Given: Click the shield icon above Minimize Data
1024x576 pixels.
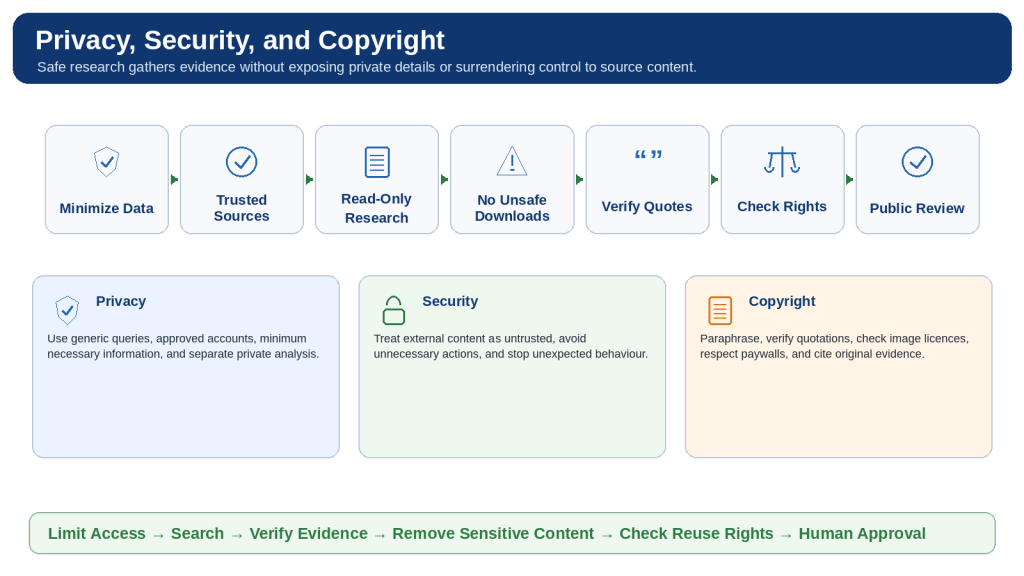Looking at the screenshot, I should click(x=106, y=161).
